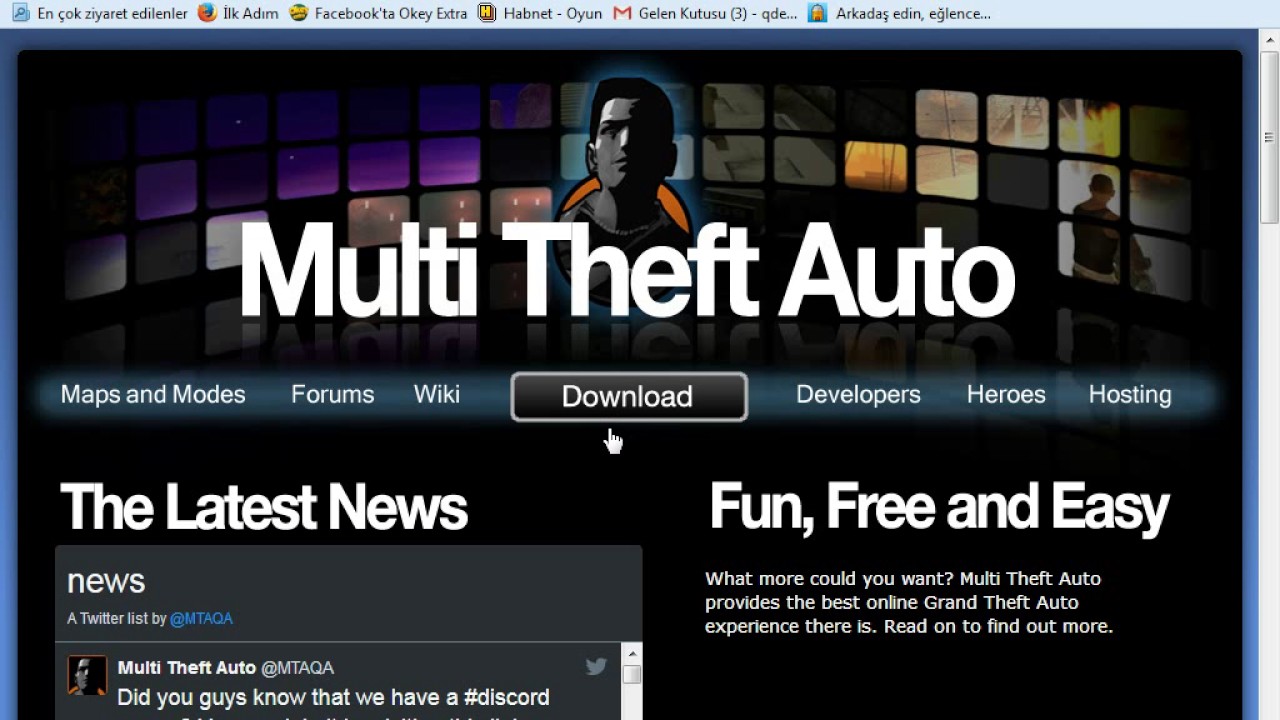Open the Maps and Modes page
The image size is (1280, 720).
click(x=153, y=394)
